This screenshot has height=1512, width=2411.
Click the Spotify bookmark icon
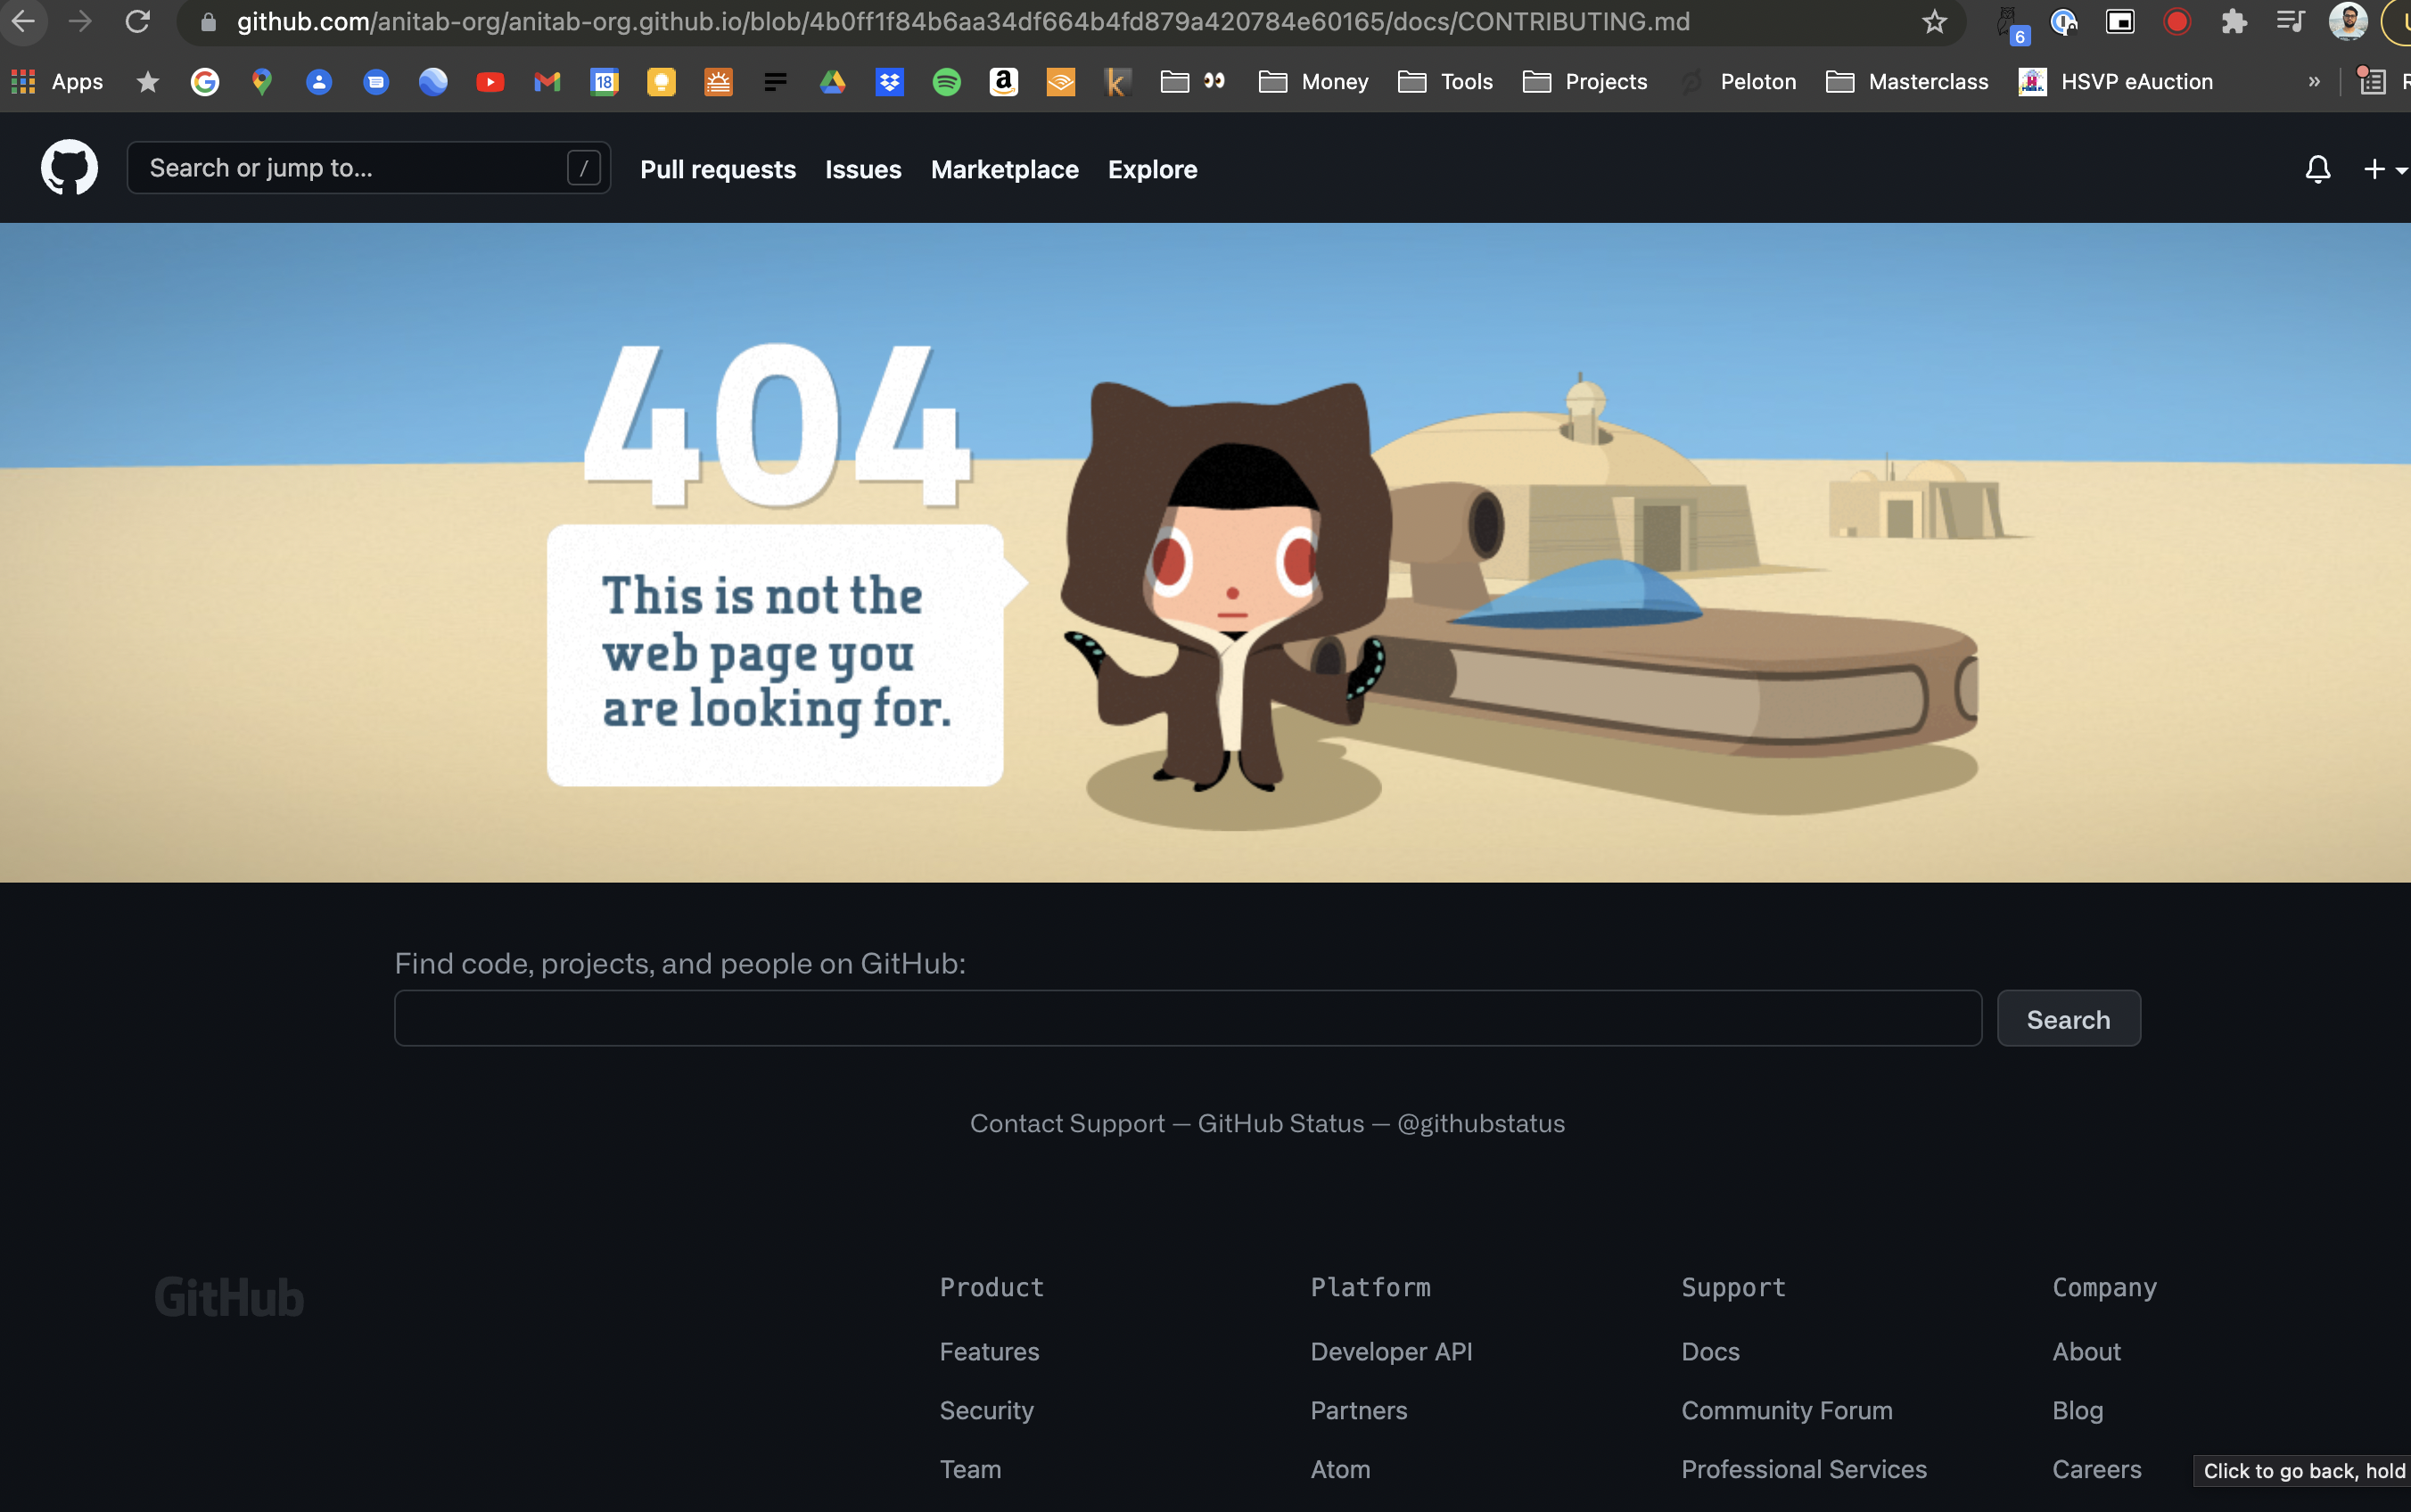click(946, 82)
